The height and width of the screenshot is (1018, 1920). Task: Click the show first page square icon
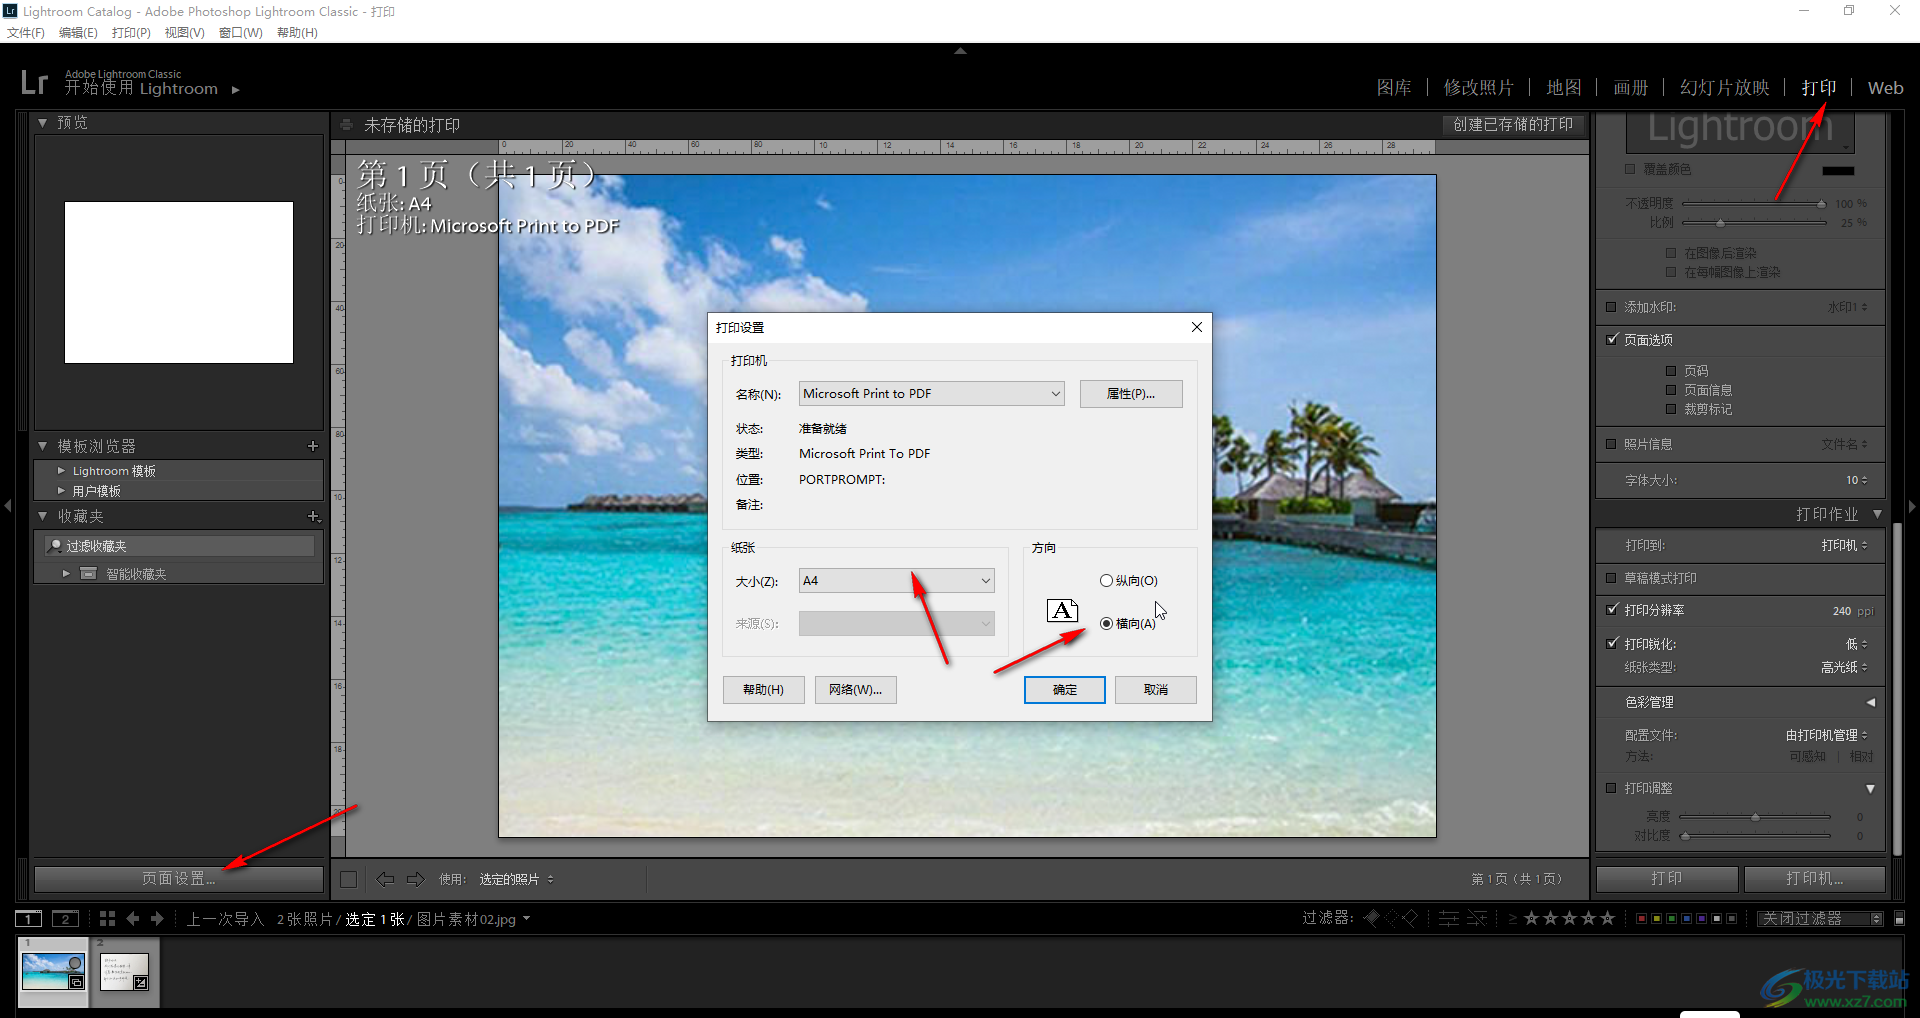click(348, 879)
